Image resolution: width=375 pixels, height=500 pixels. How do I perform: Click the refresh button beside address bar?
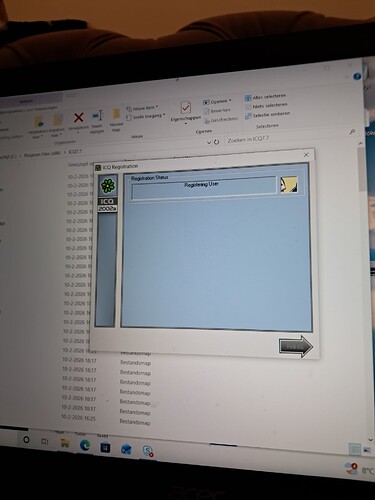click(216, 142)
